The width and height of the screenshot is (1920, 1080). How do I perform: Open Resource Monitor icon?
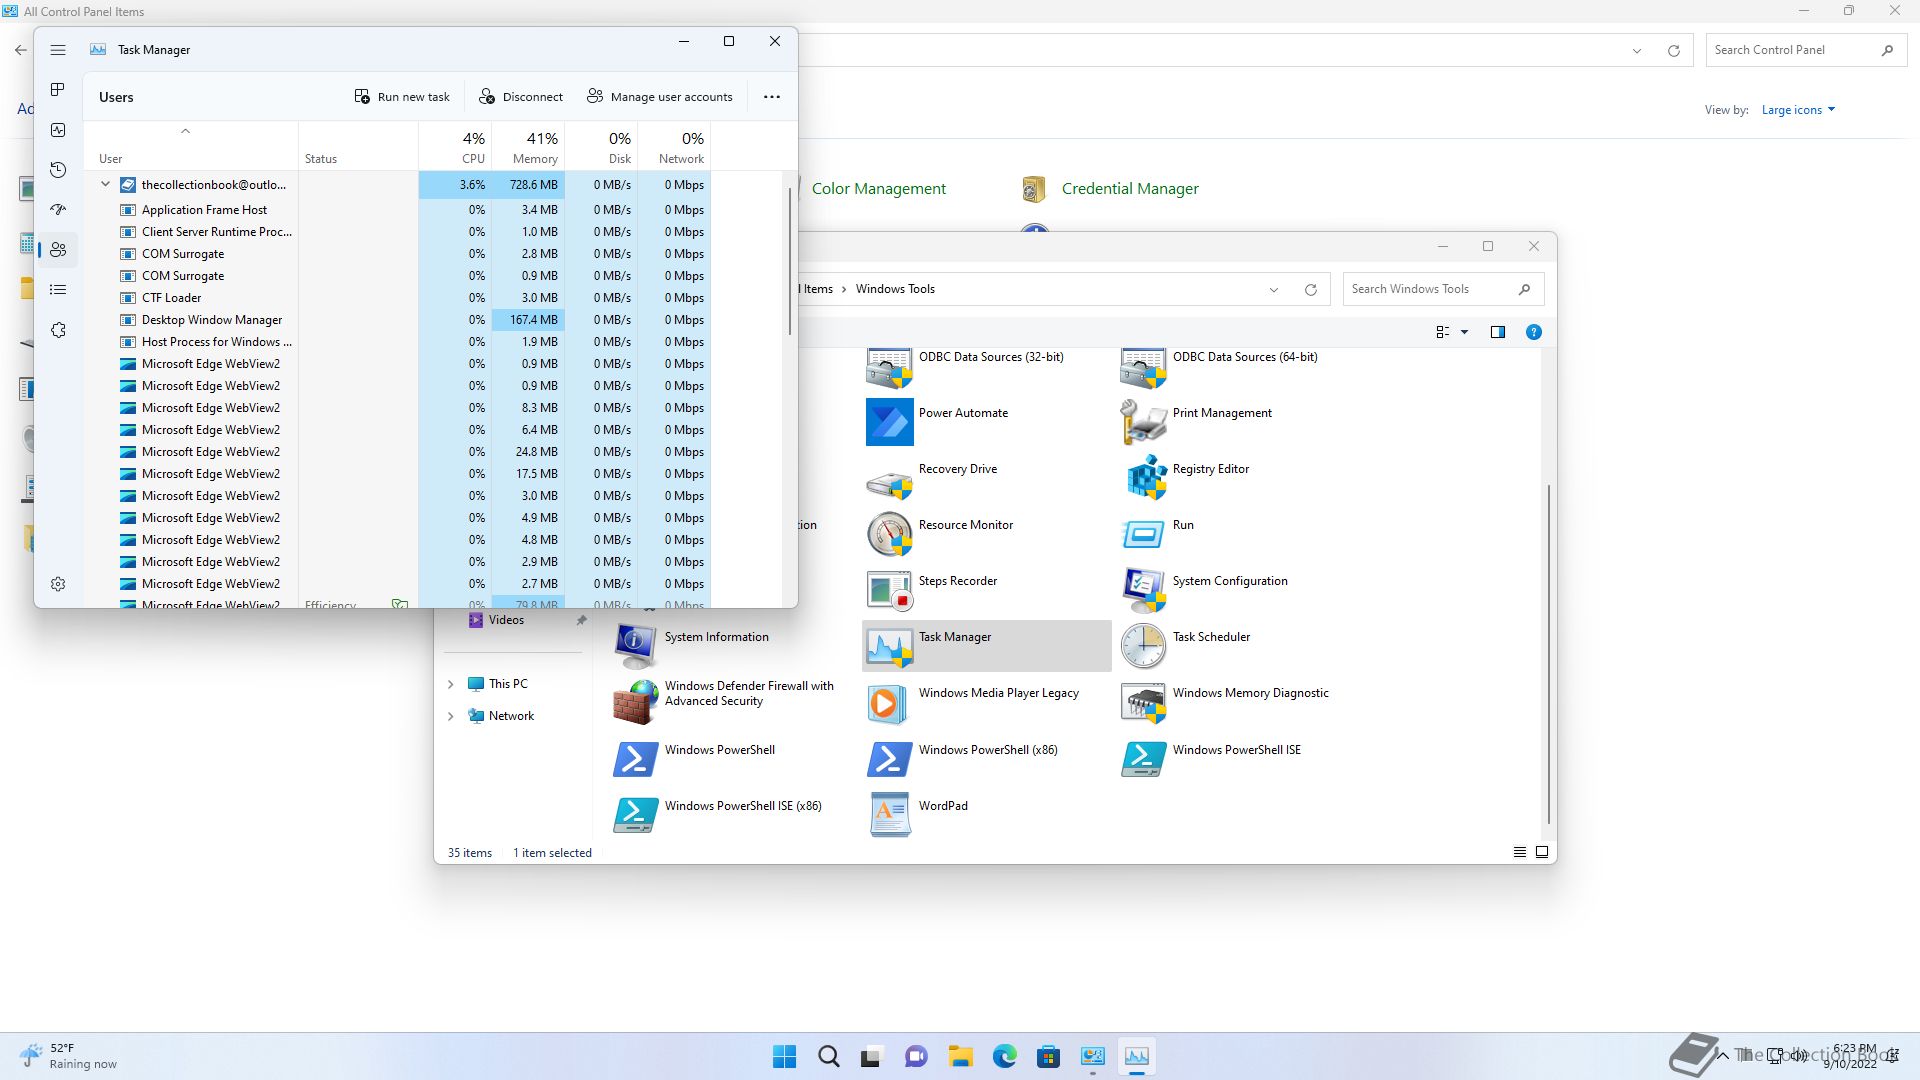(889, 535)
